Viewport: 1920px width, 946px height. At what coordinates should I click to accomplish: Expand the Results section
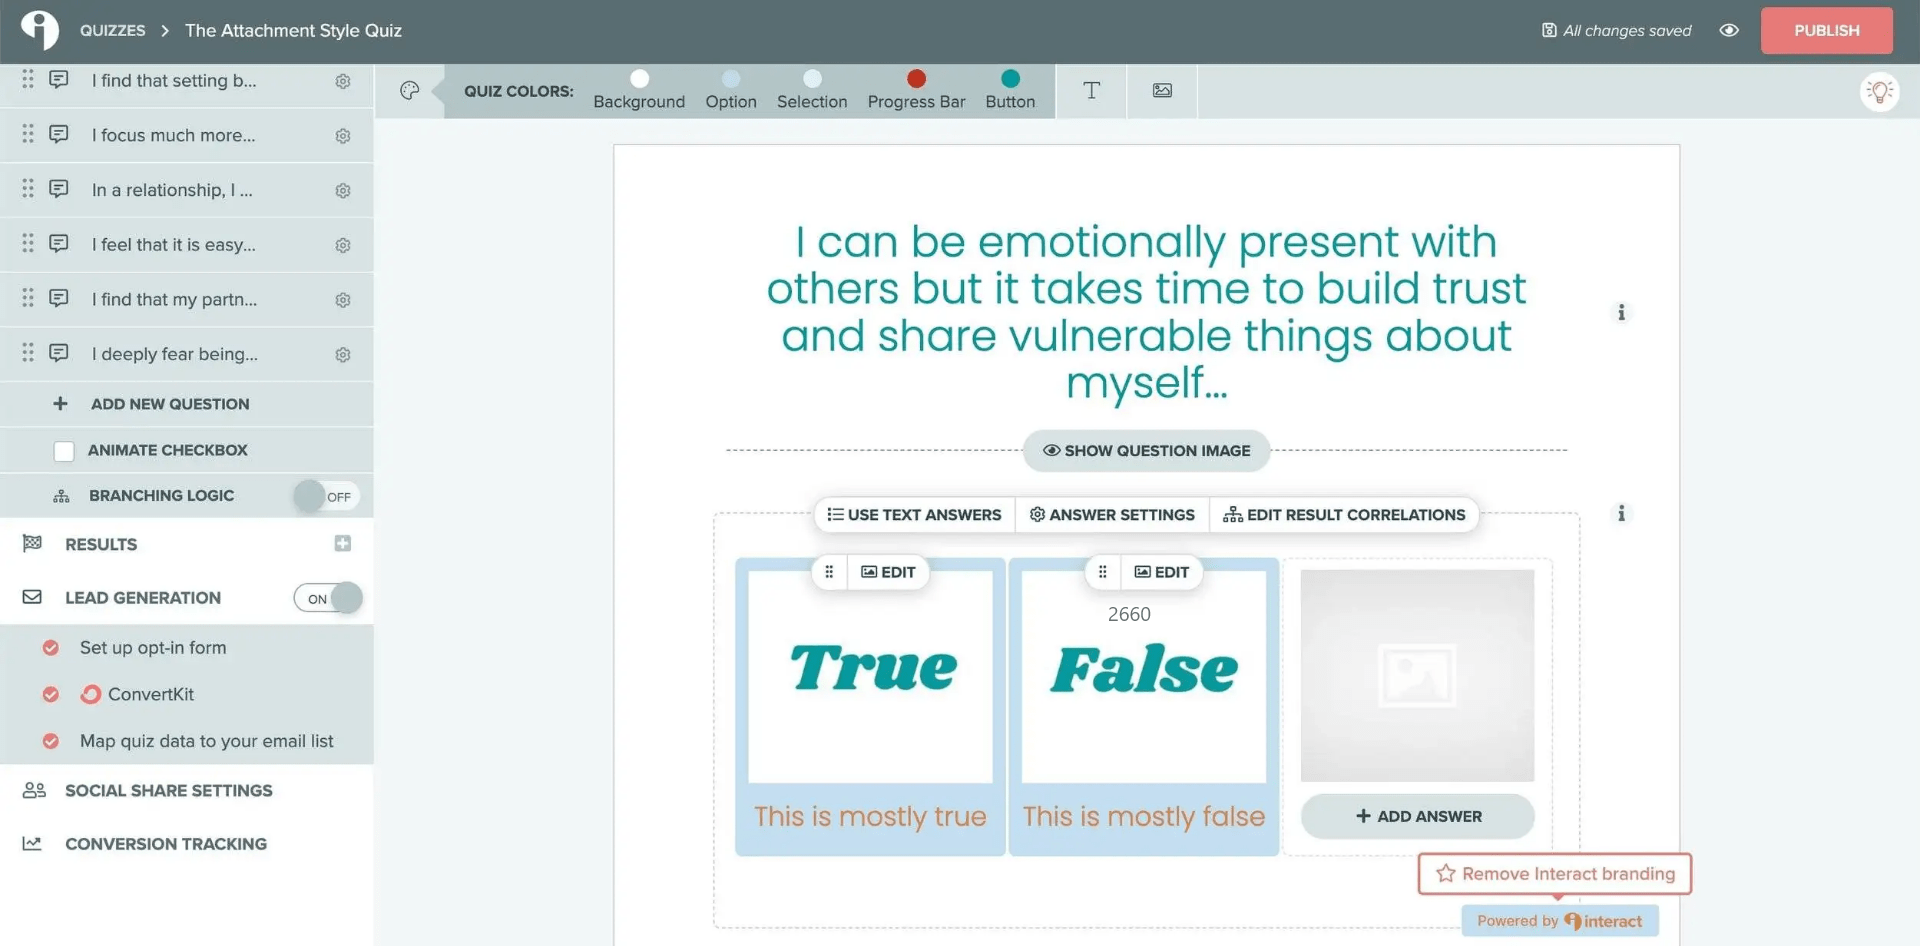[x=101, y=544]
